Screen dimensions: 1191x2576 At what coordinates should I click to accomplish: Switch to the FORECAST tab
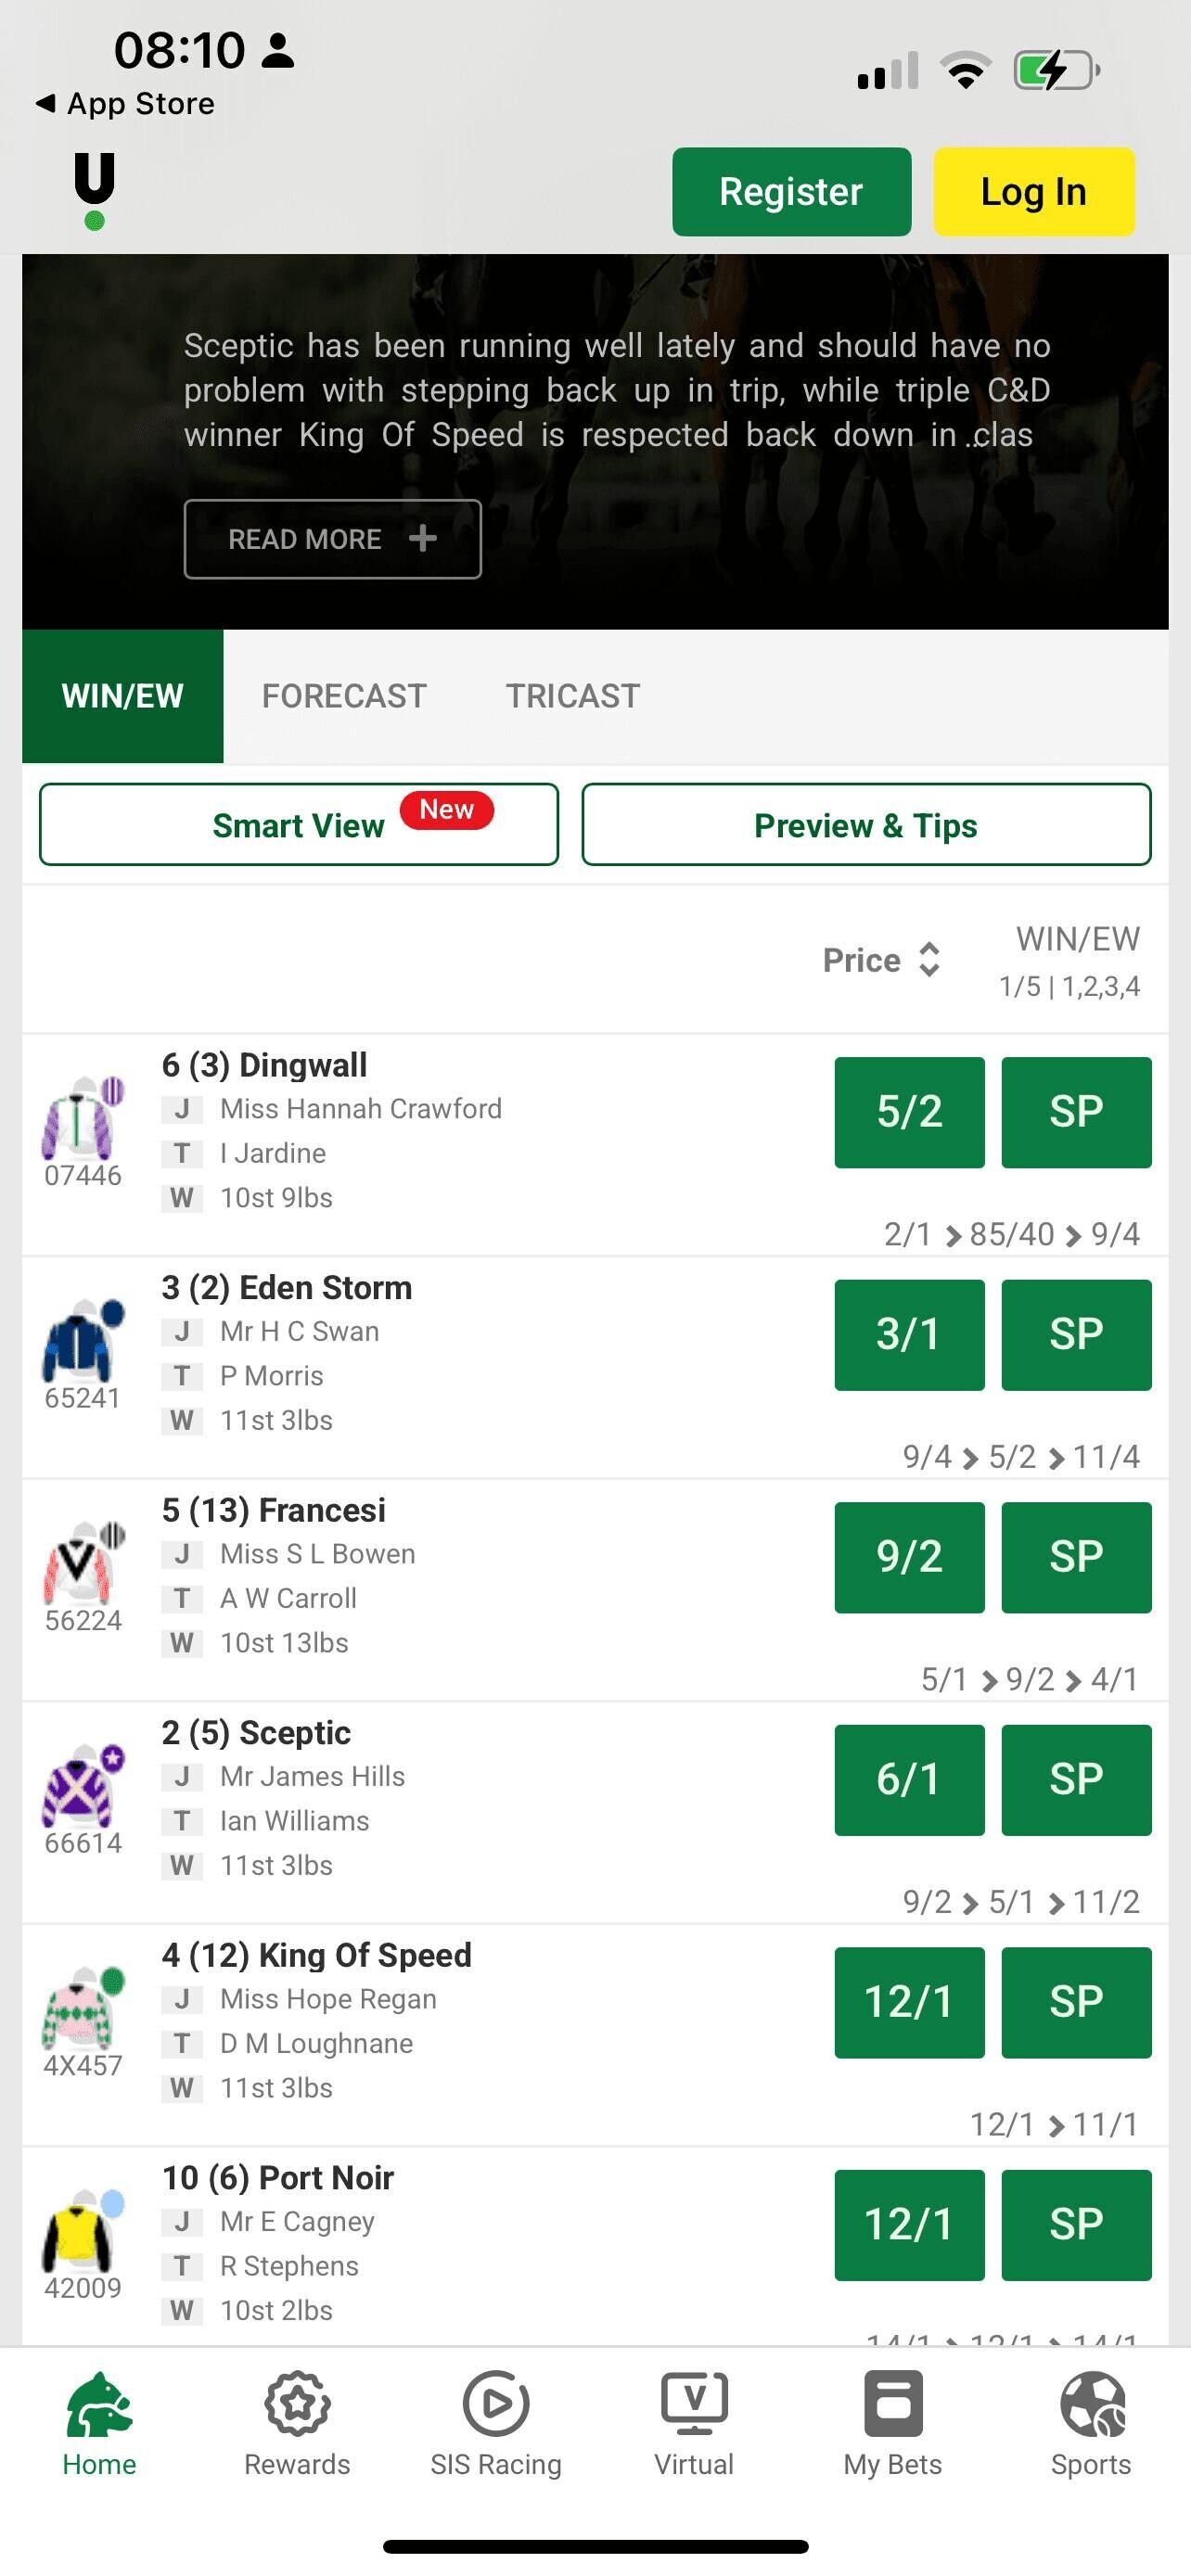tap(344, 696)
